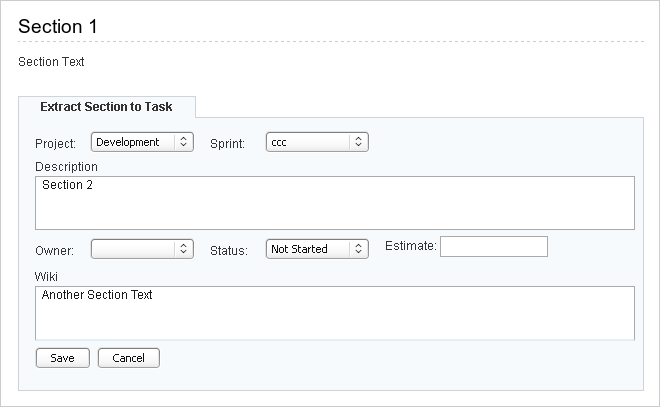Click the Save button
This screenshot has width=660, height=407.
(63, 358)
